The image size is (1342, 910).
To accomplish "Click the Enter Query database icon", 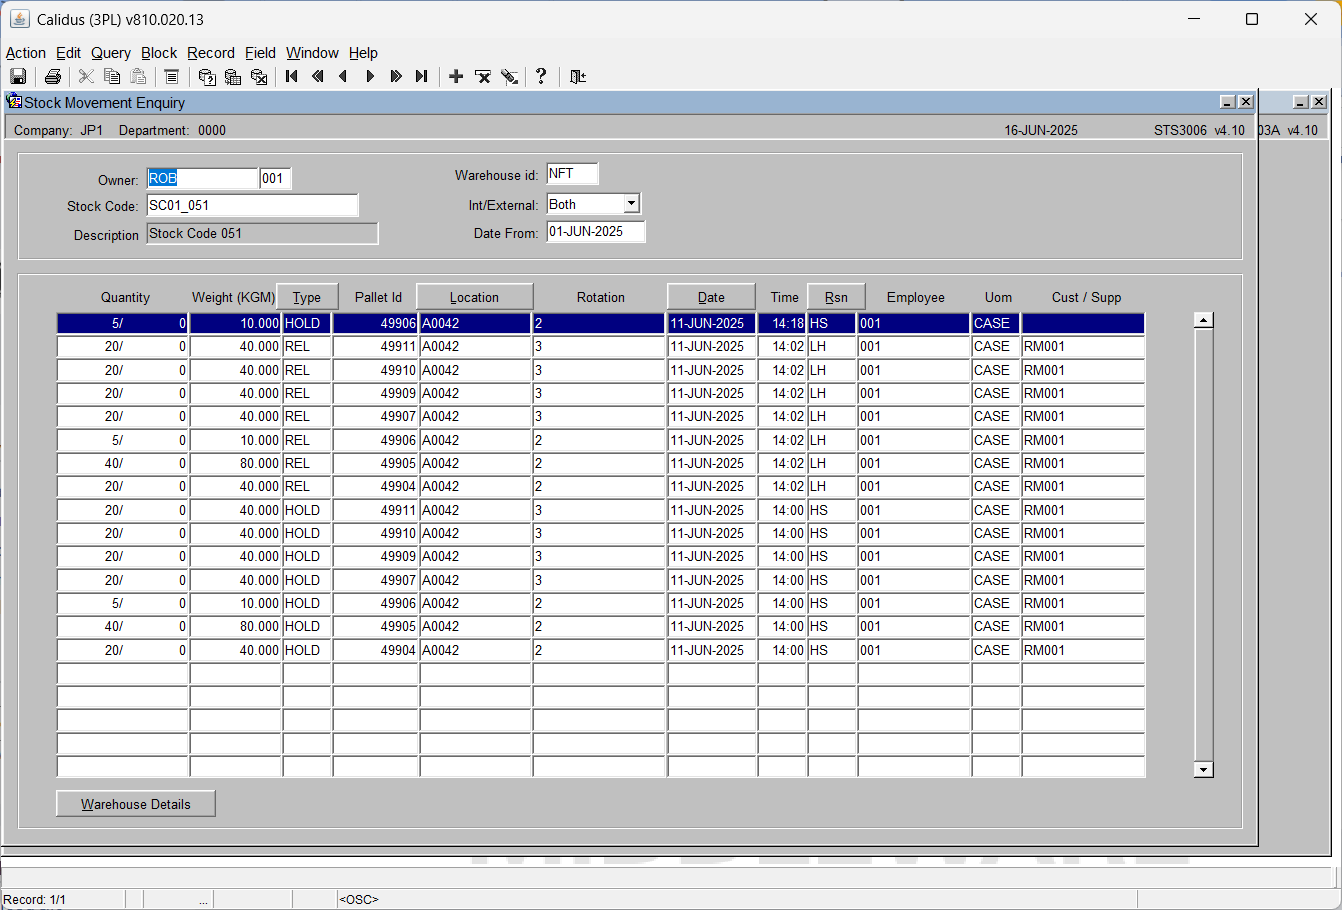I will tap(207, 77).
